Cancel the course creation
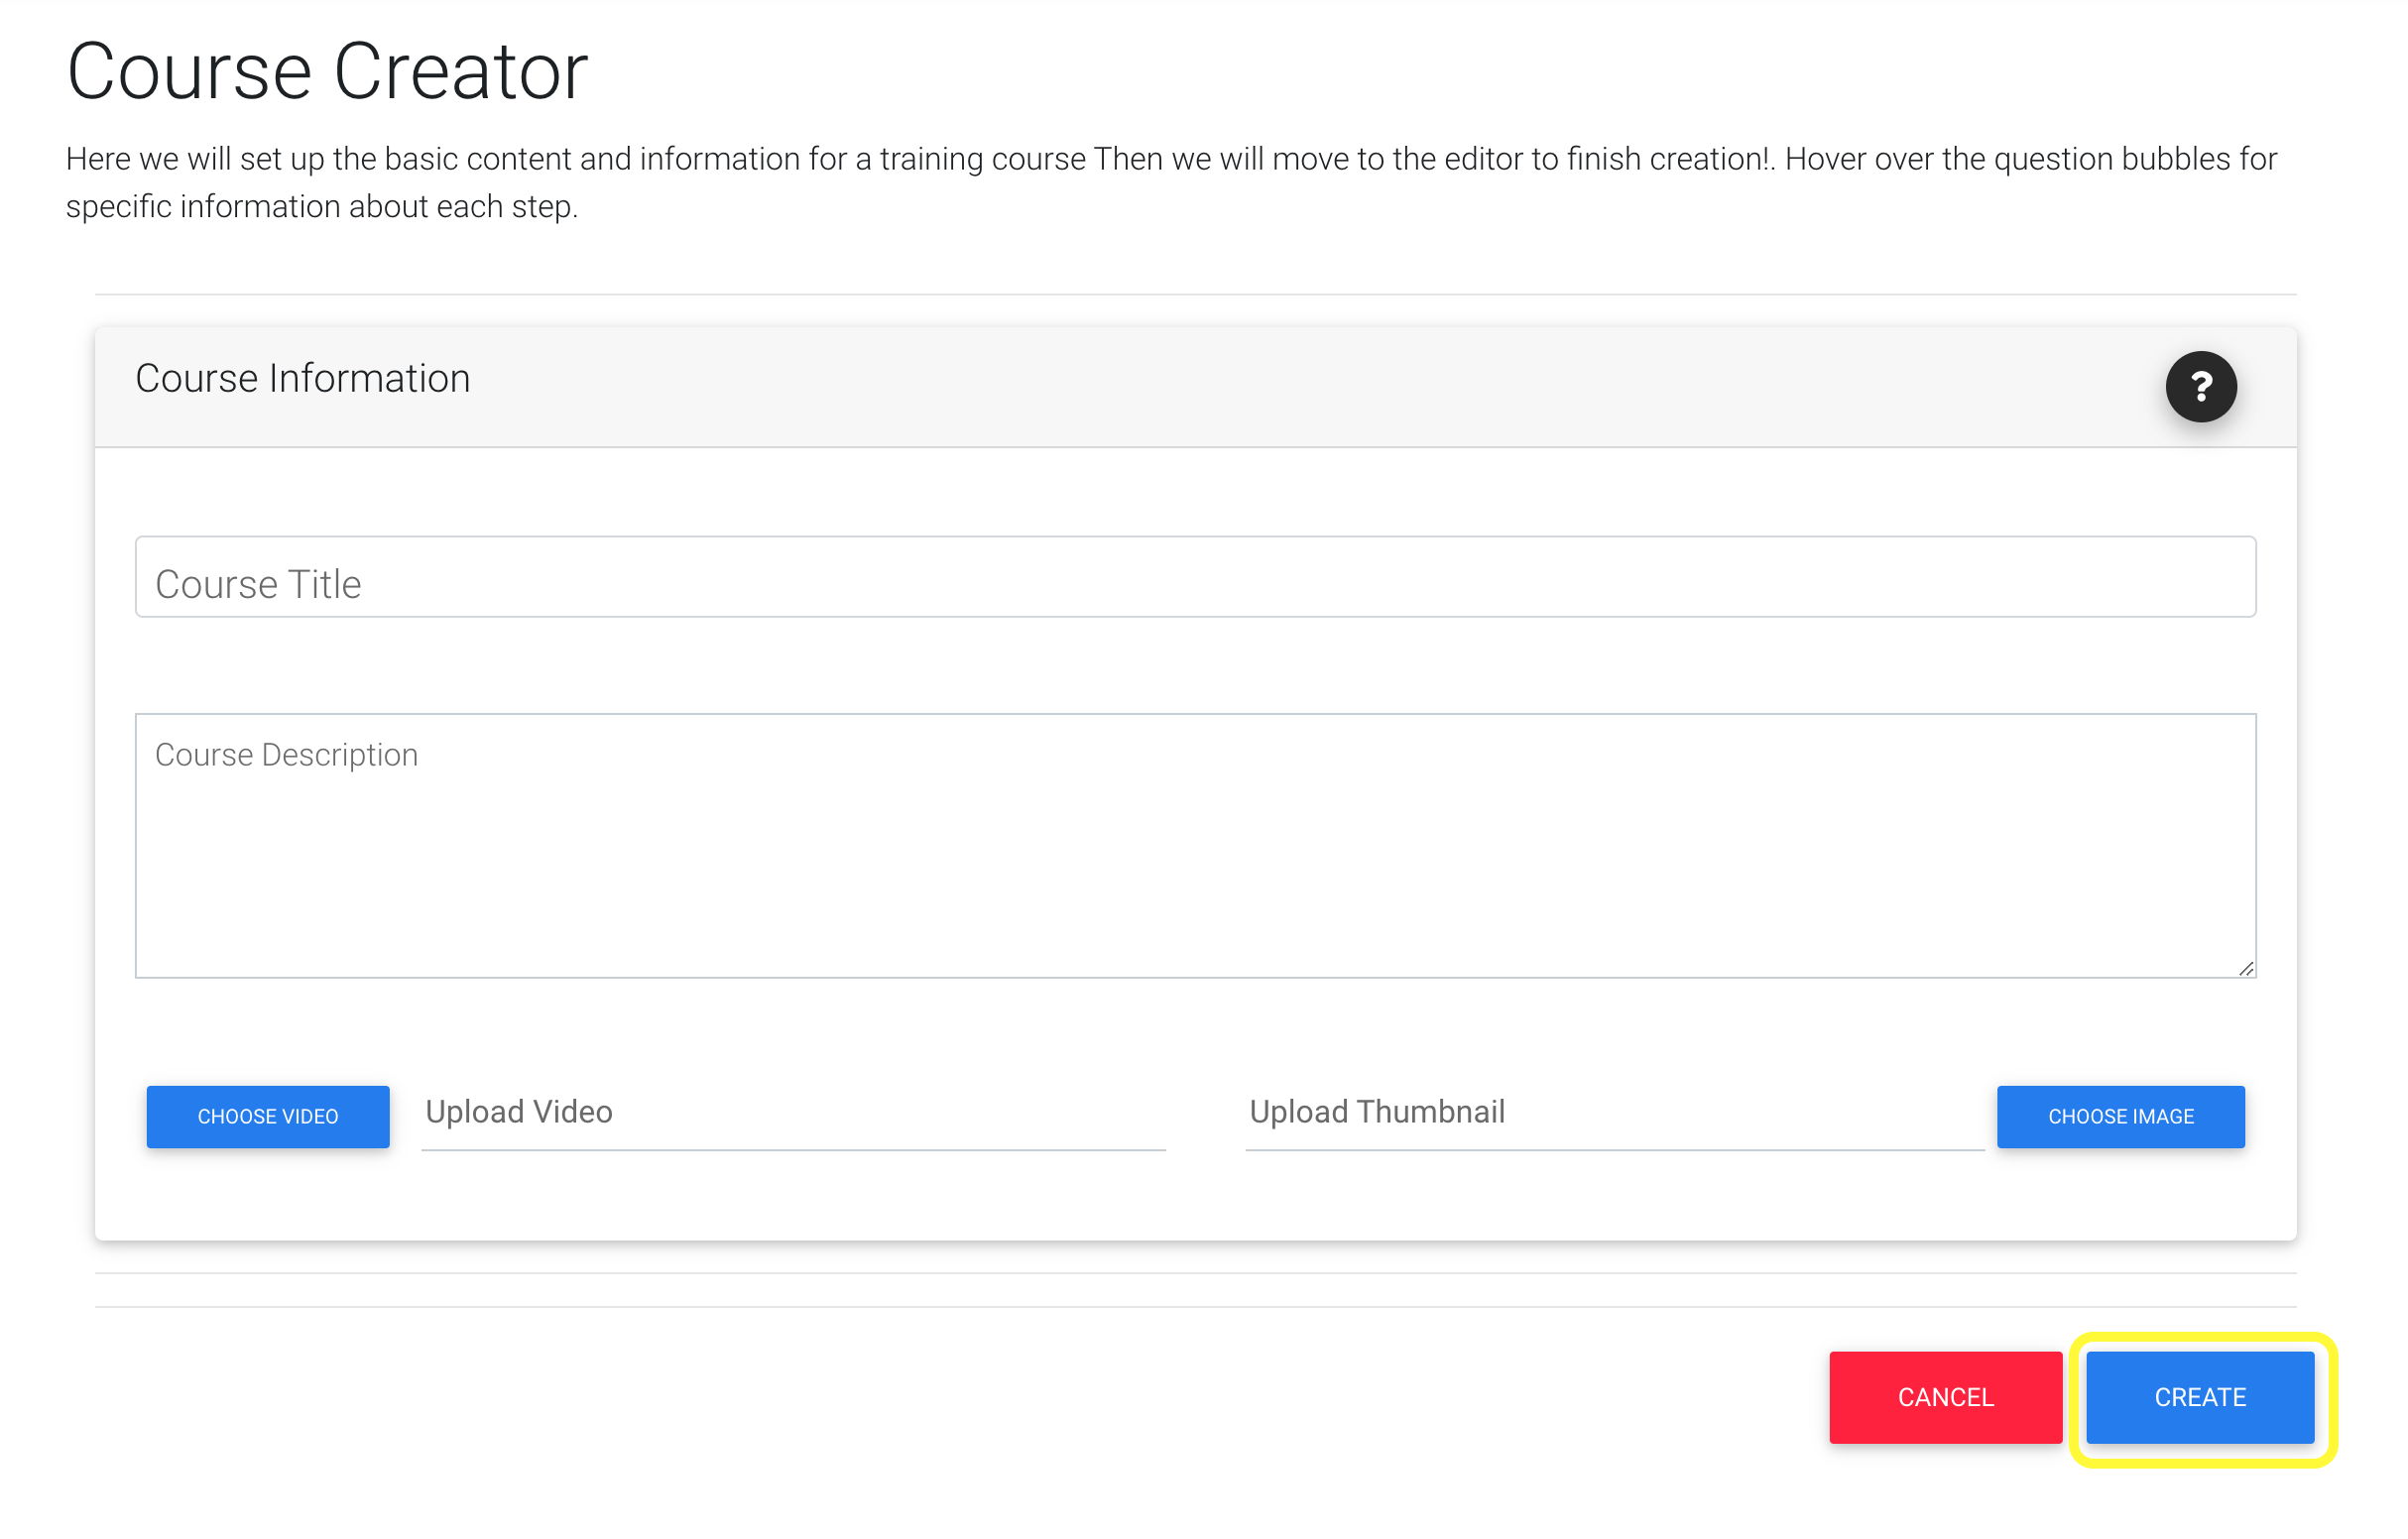The image size is (2408, 1539). click(x=1945, y=1397)
